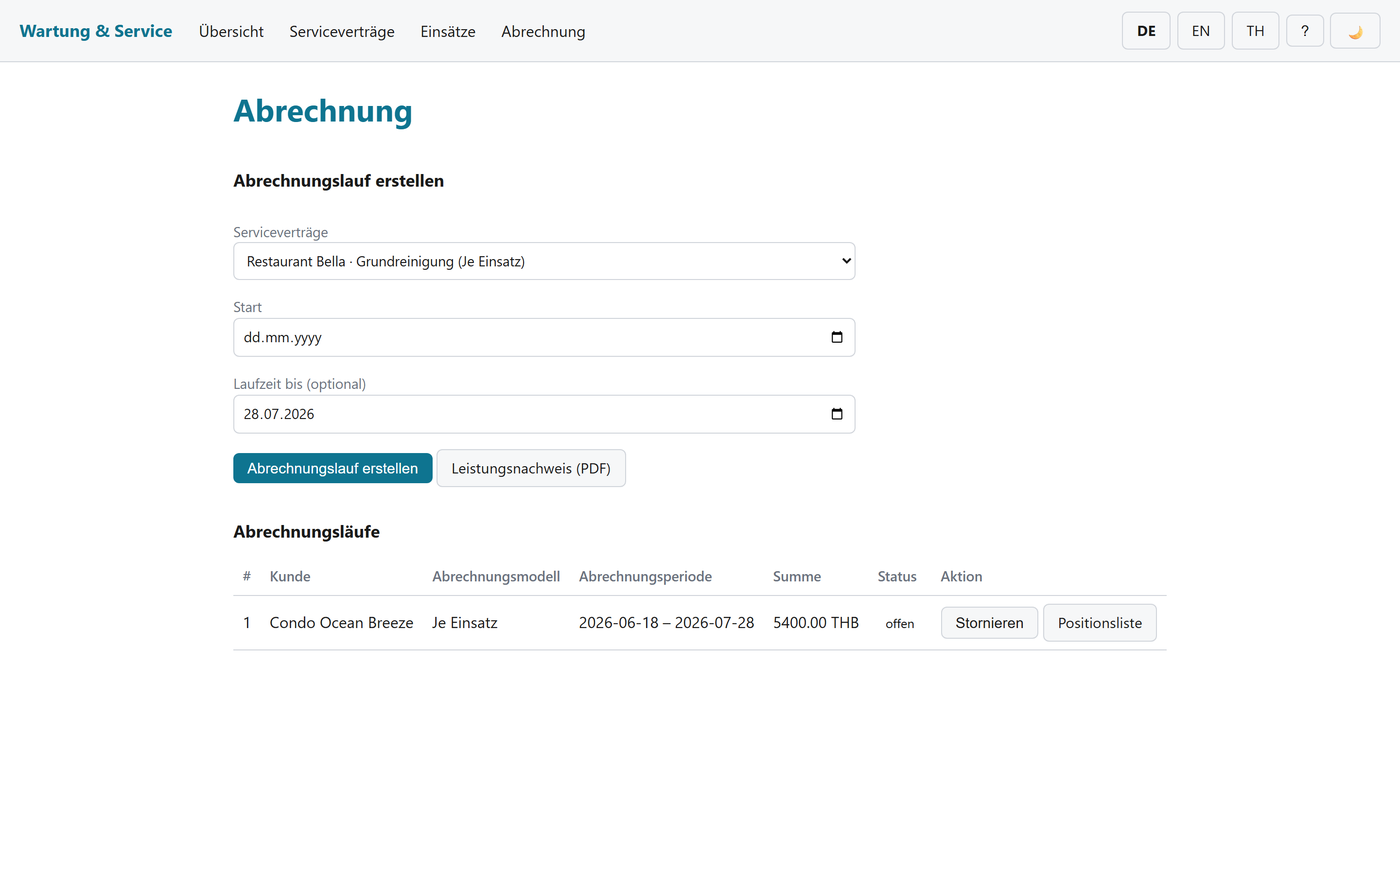Screen dimensions: 1400x875
Task: Open the Serviceverträge menu item
Action: point(342,31)
